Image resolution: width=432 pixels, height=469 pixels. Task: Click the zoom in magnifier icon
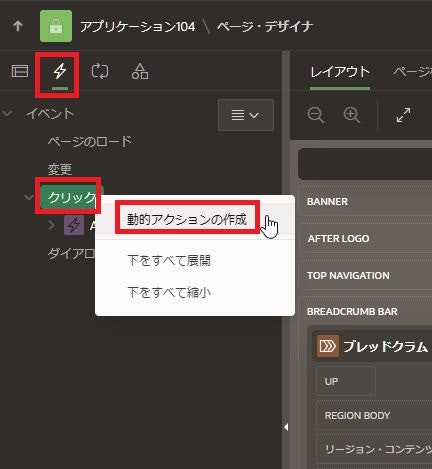(351, 115)
